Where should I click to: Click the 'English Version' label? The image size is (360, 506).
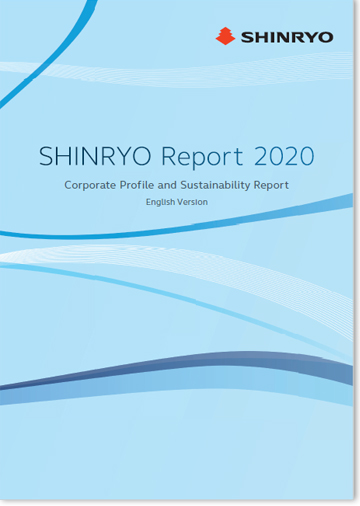(177, 202)
